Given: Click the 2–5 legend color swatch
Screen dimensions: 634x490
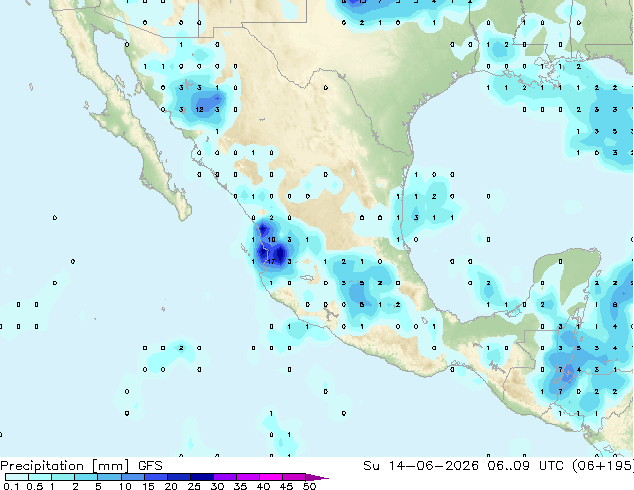Looking at the screenshot, I should tap(86, 477).
